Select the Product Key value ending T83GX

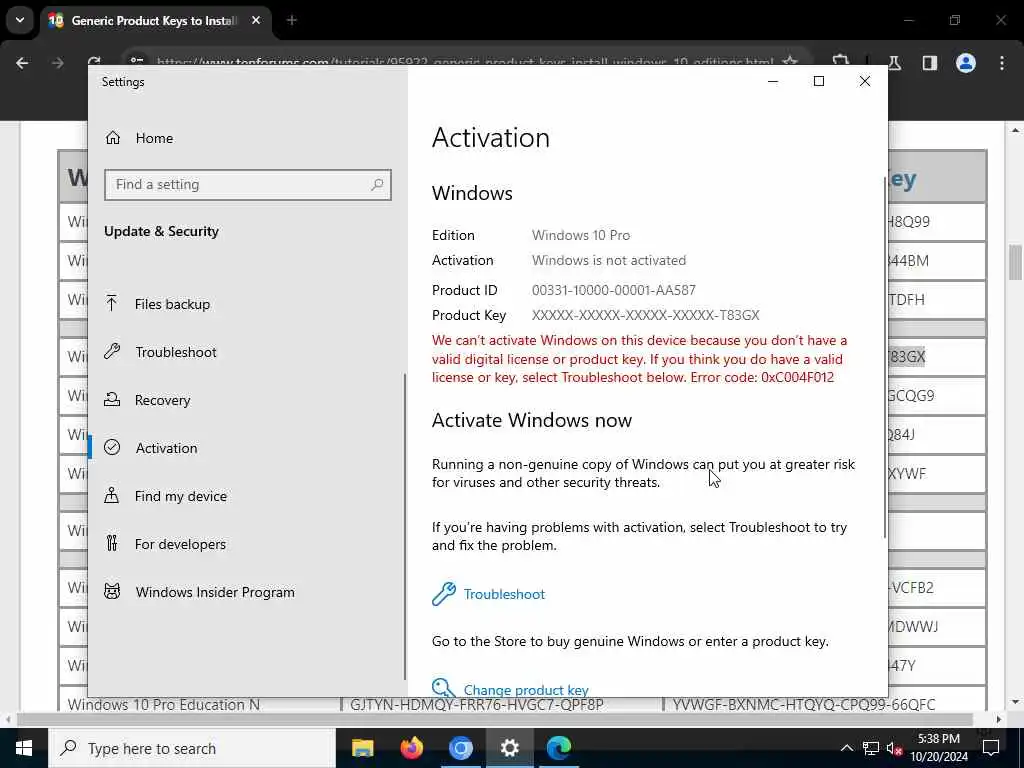pyautogui.click(x=645, y=315)
